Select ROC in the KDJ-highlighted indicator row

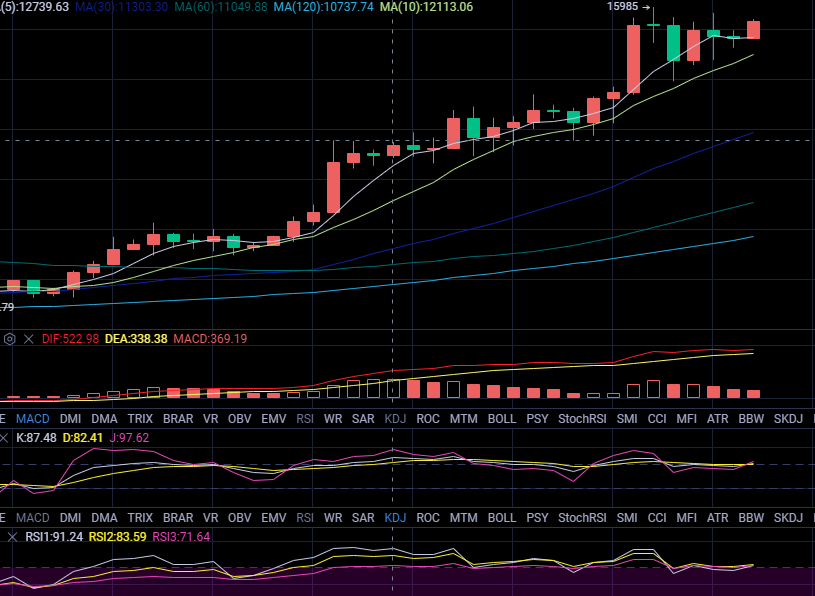point(428,518)
